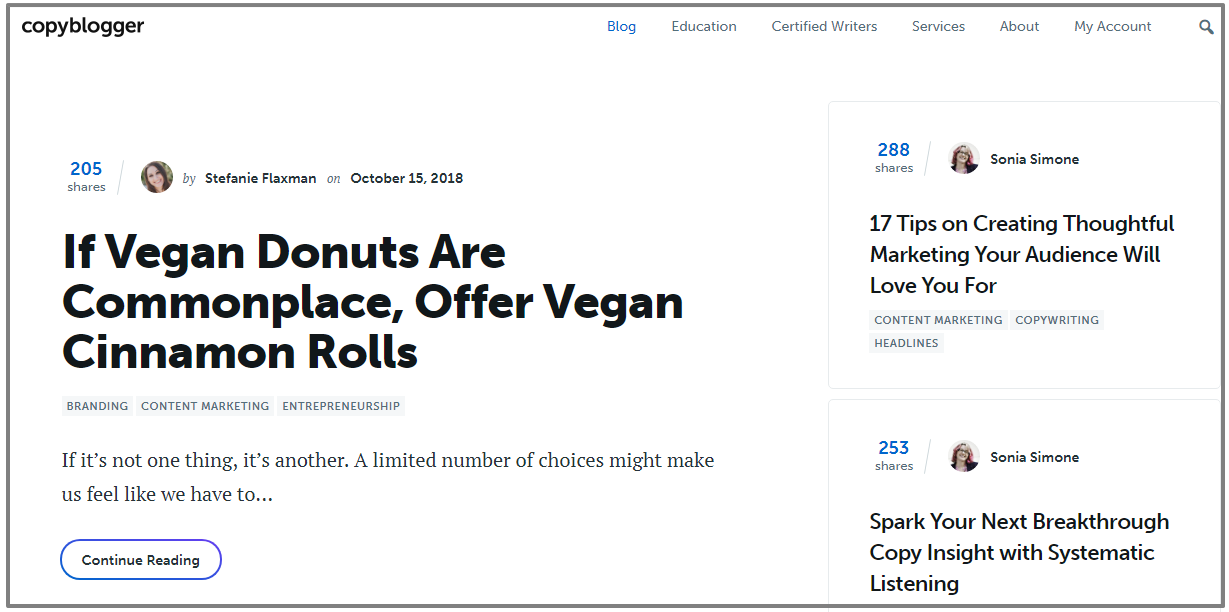1229x612 pixels.
Task: Open the site search
Action: pos(1206,26)
